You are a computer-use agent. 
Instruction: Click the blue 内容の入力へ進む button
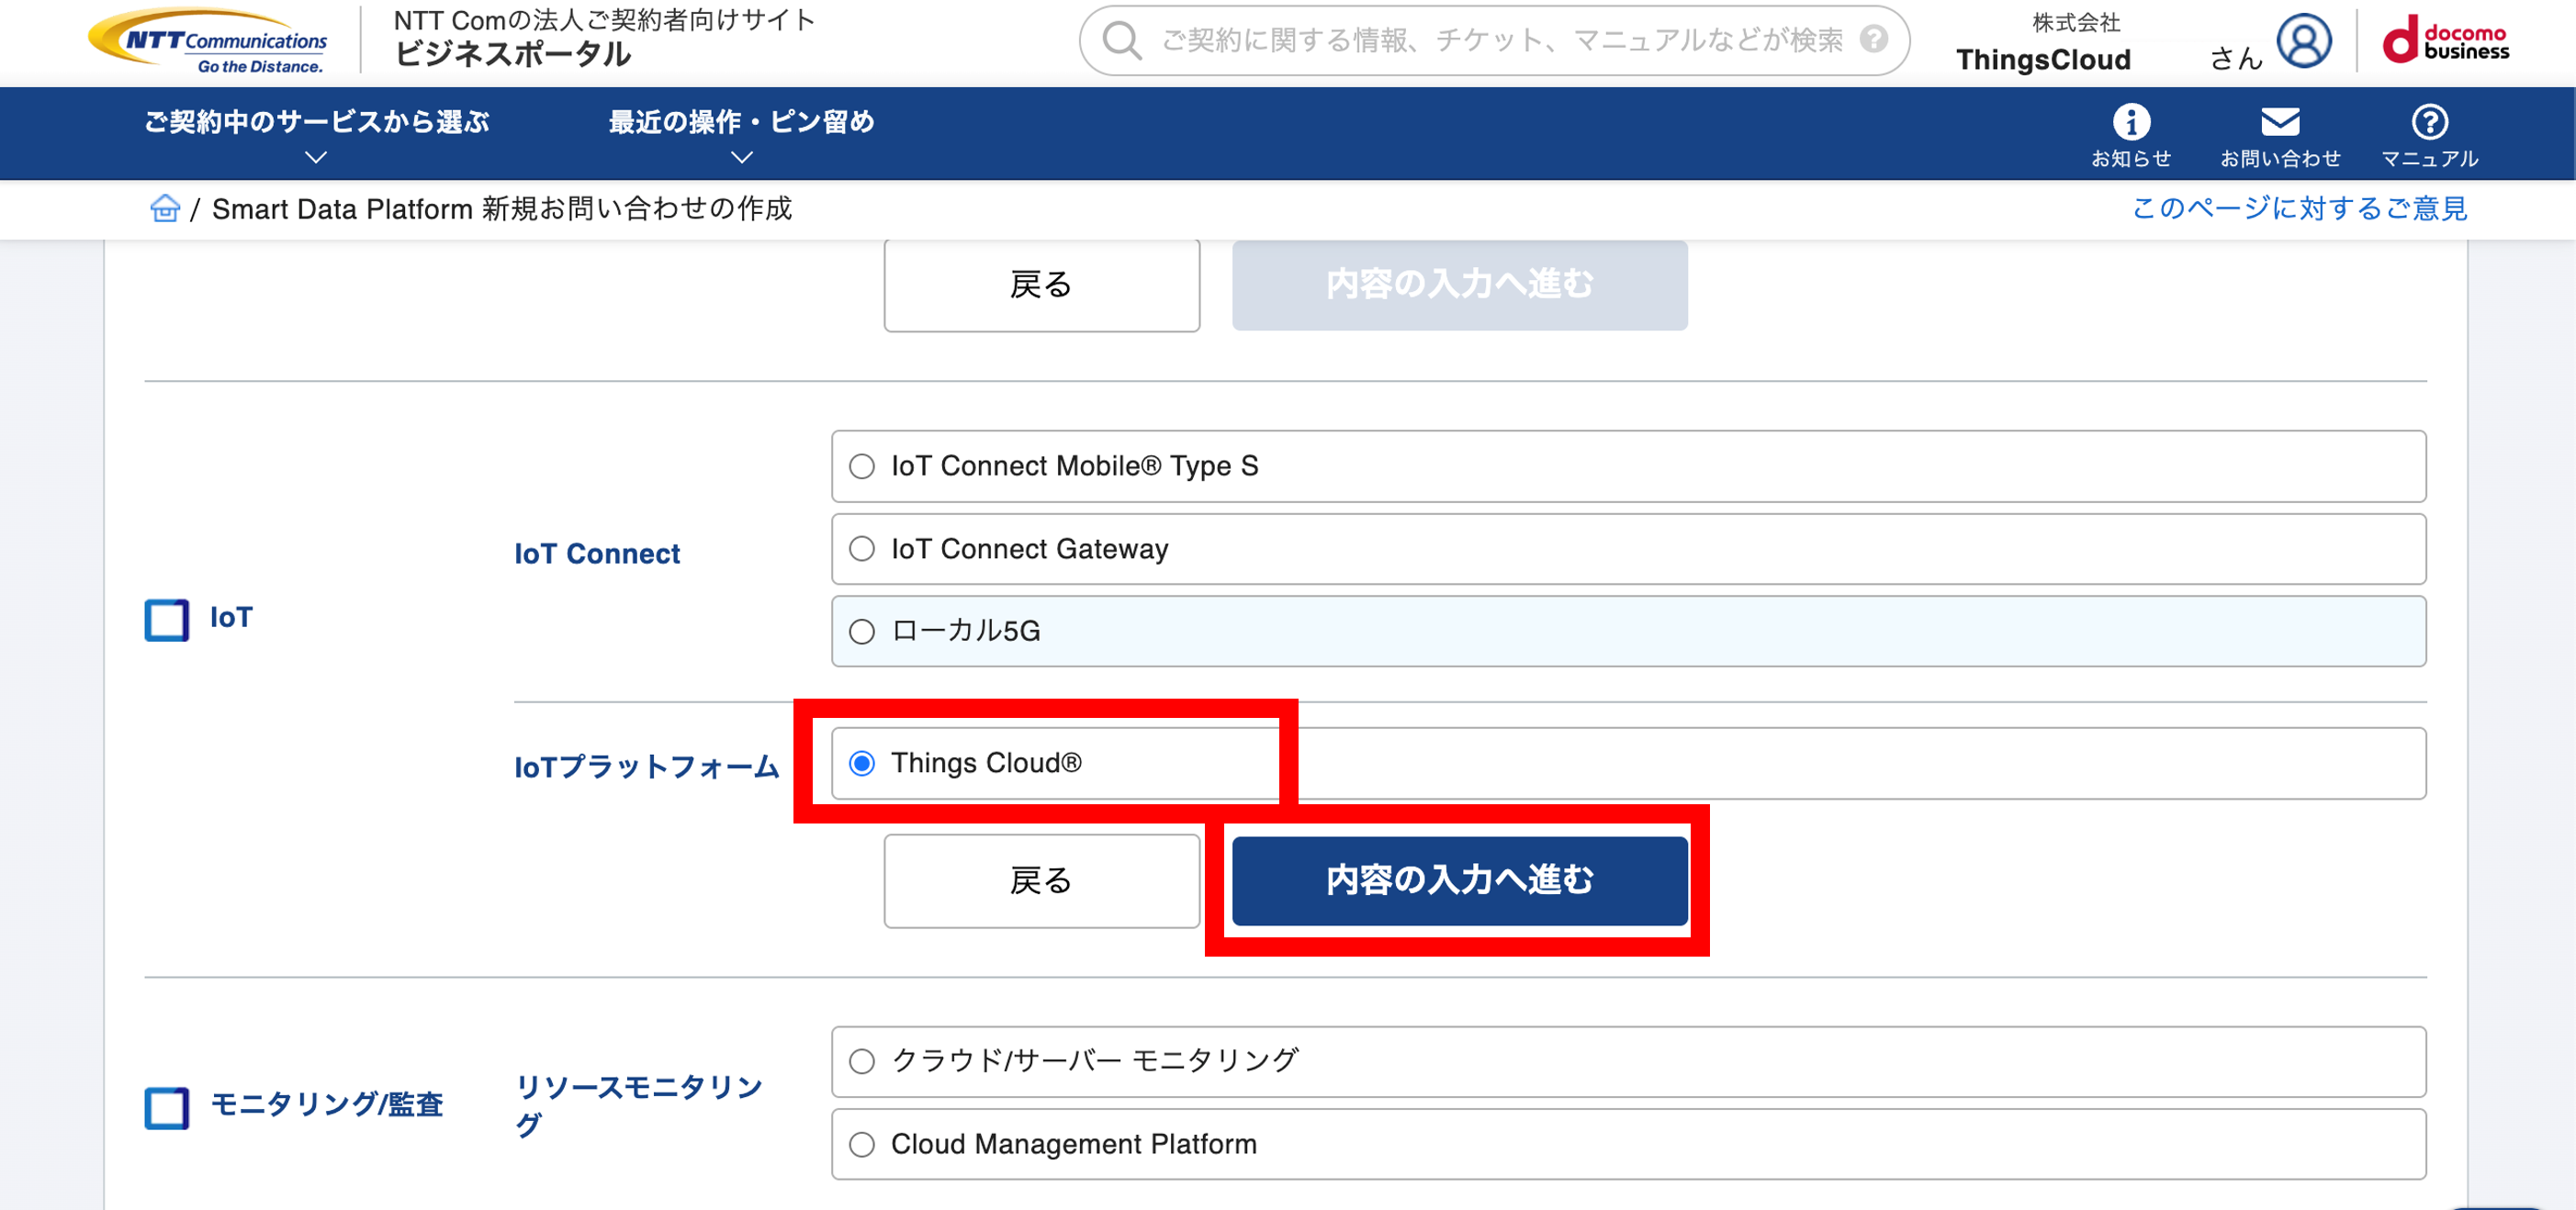tap(1459, 881)
